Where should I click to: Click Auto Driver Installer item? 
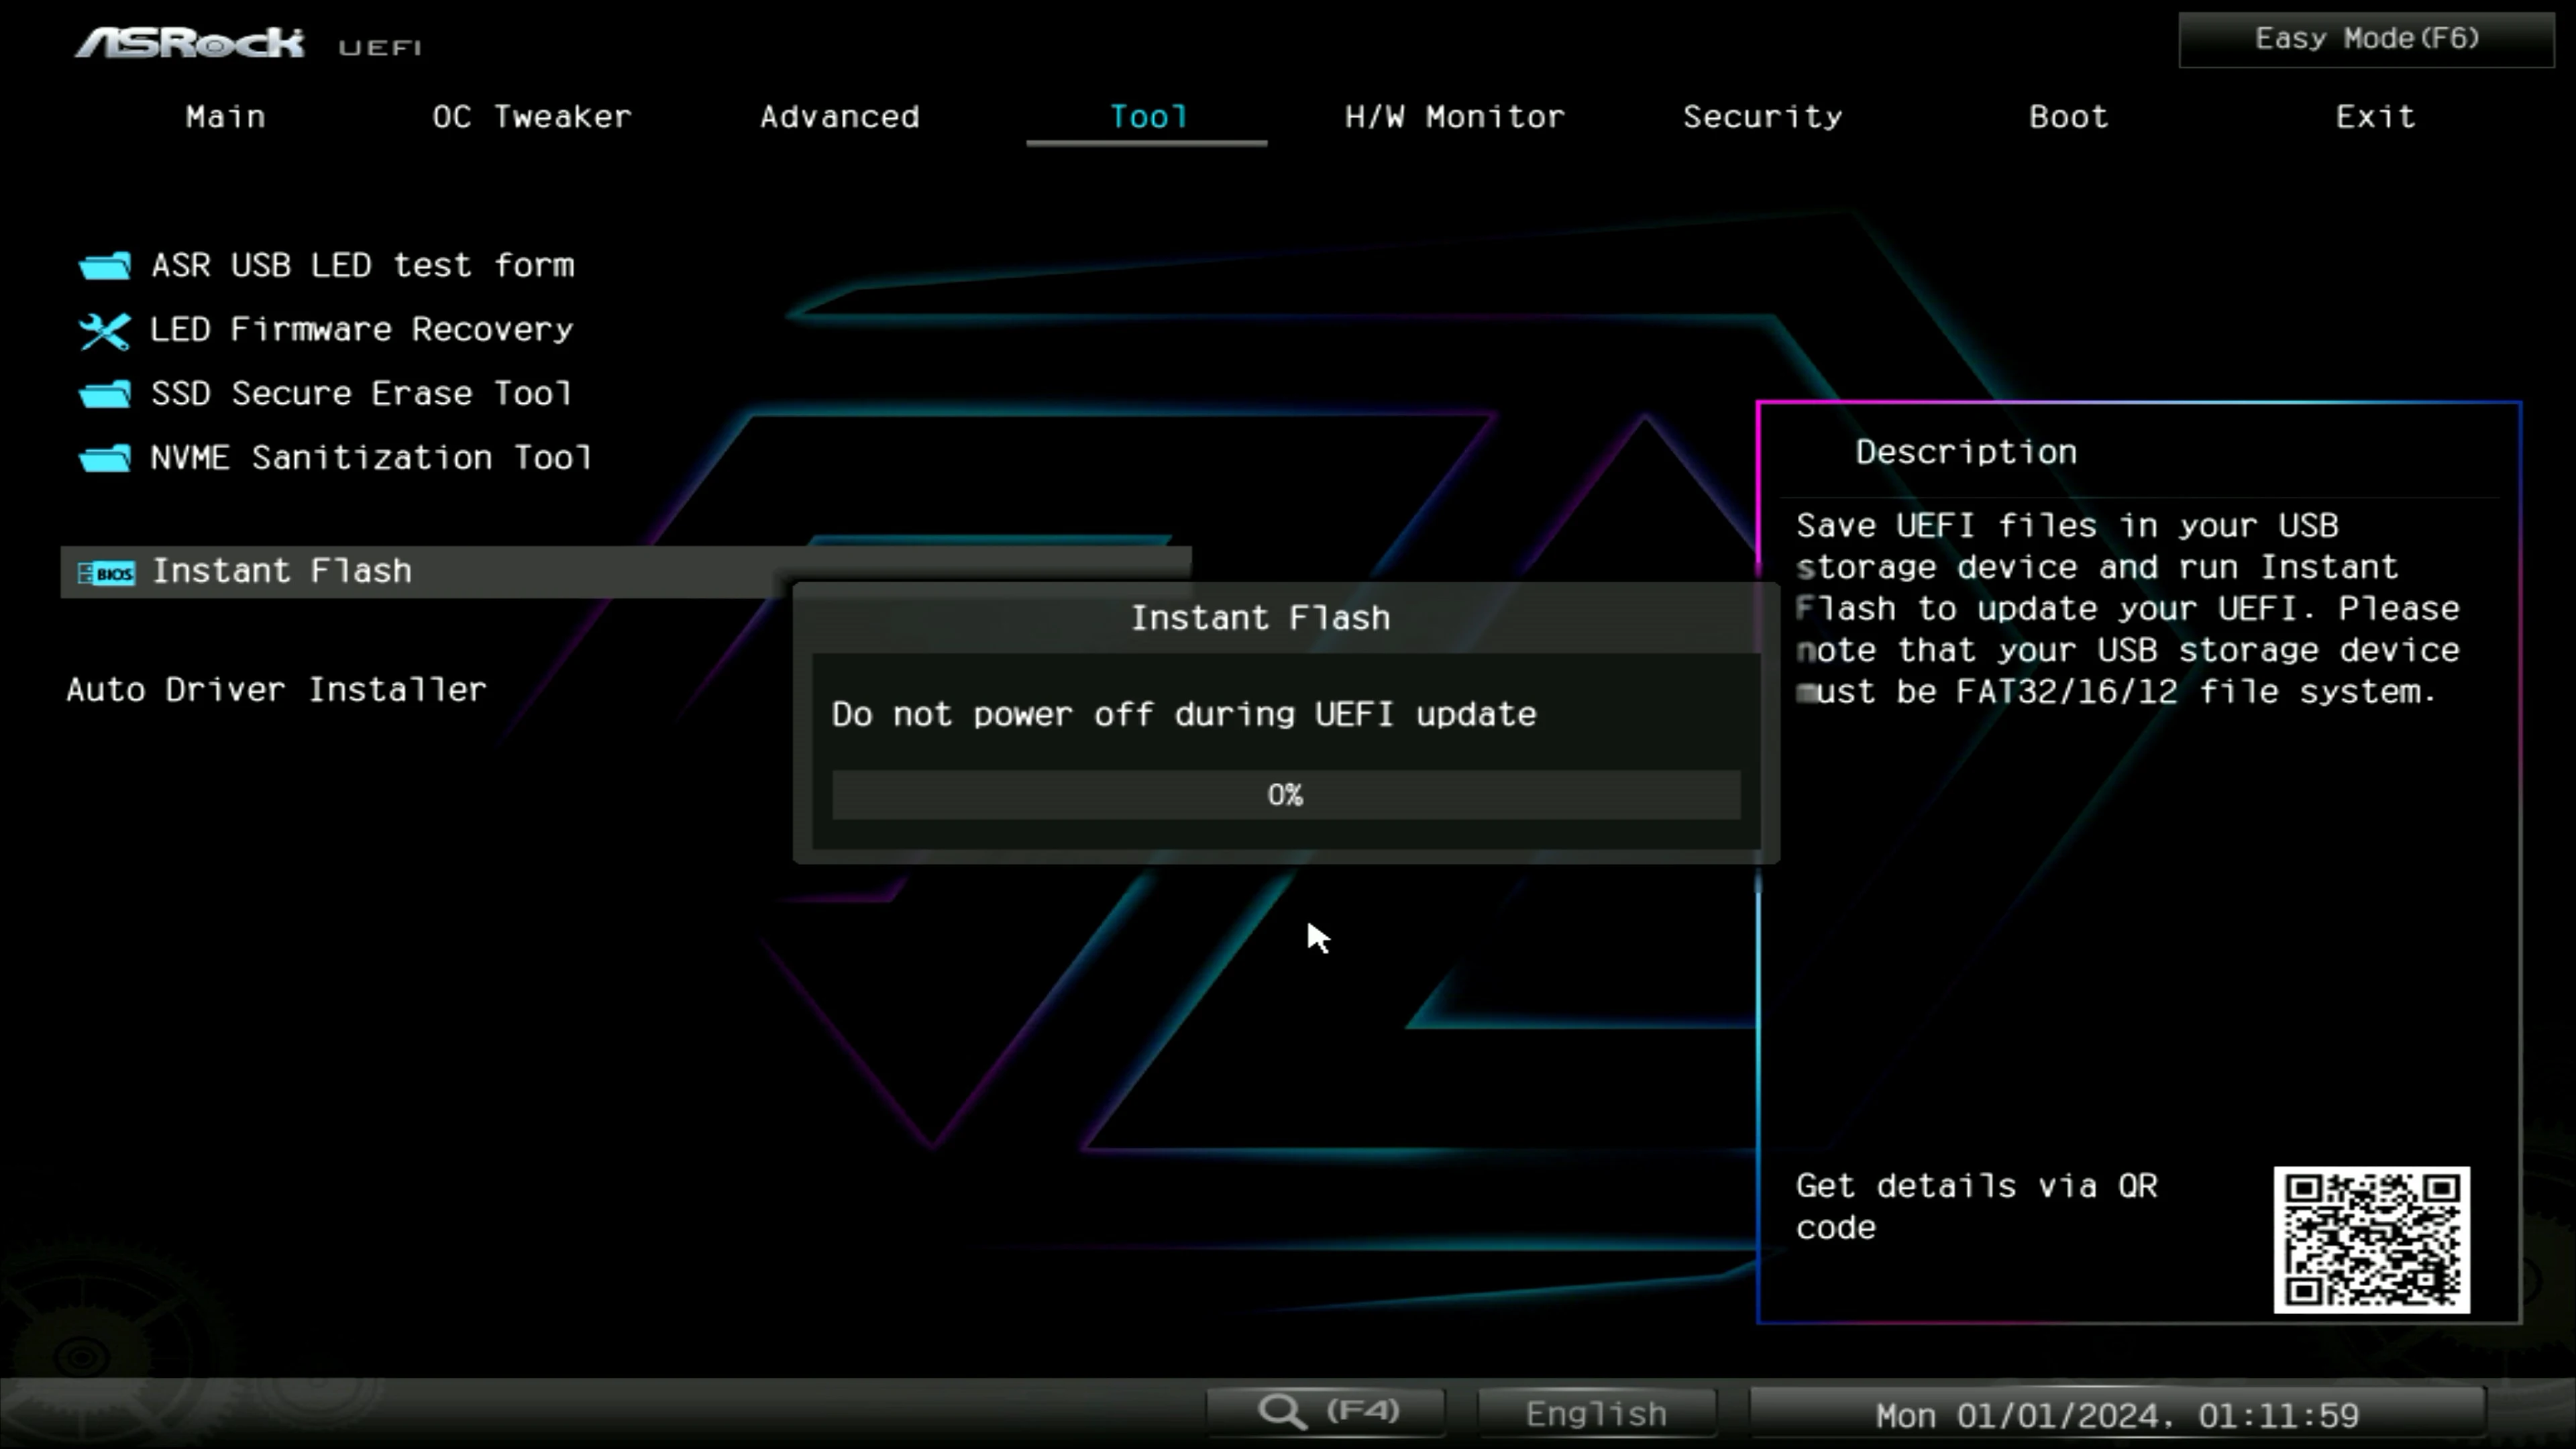point(276,689)
